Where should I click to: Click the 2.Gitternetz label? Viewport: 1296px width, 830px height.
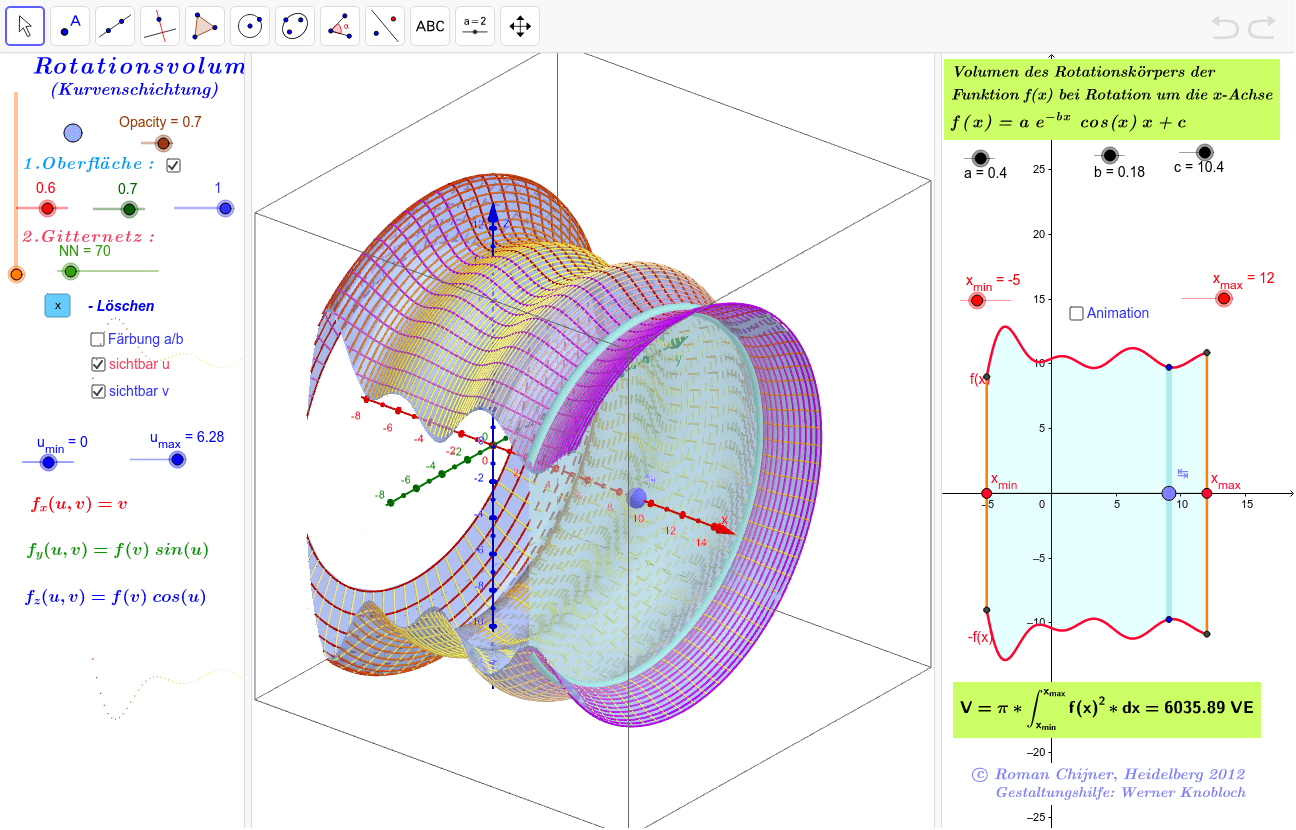[x=89, y=237]
